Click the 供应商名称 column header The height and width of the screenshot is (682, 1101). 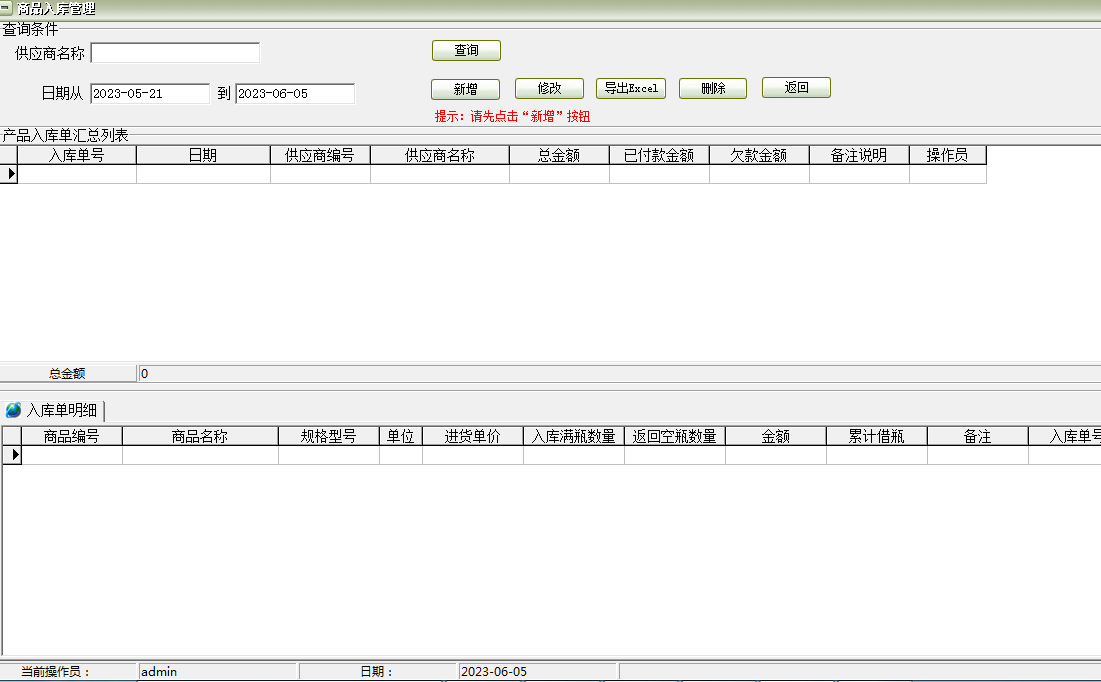pyautogui.click(x=440, y=155)
